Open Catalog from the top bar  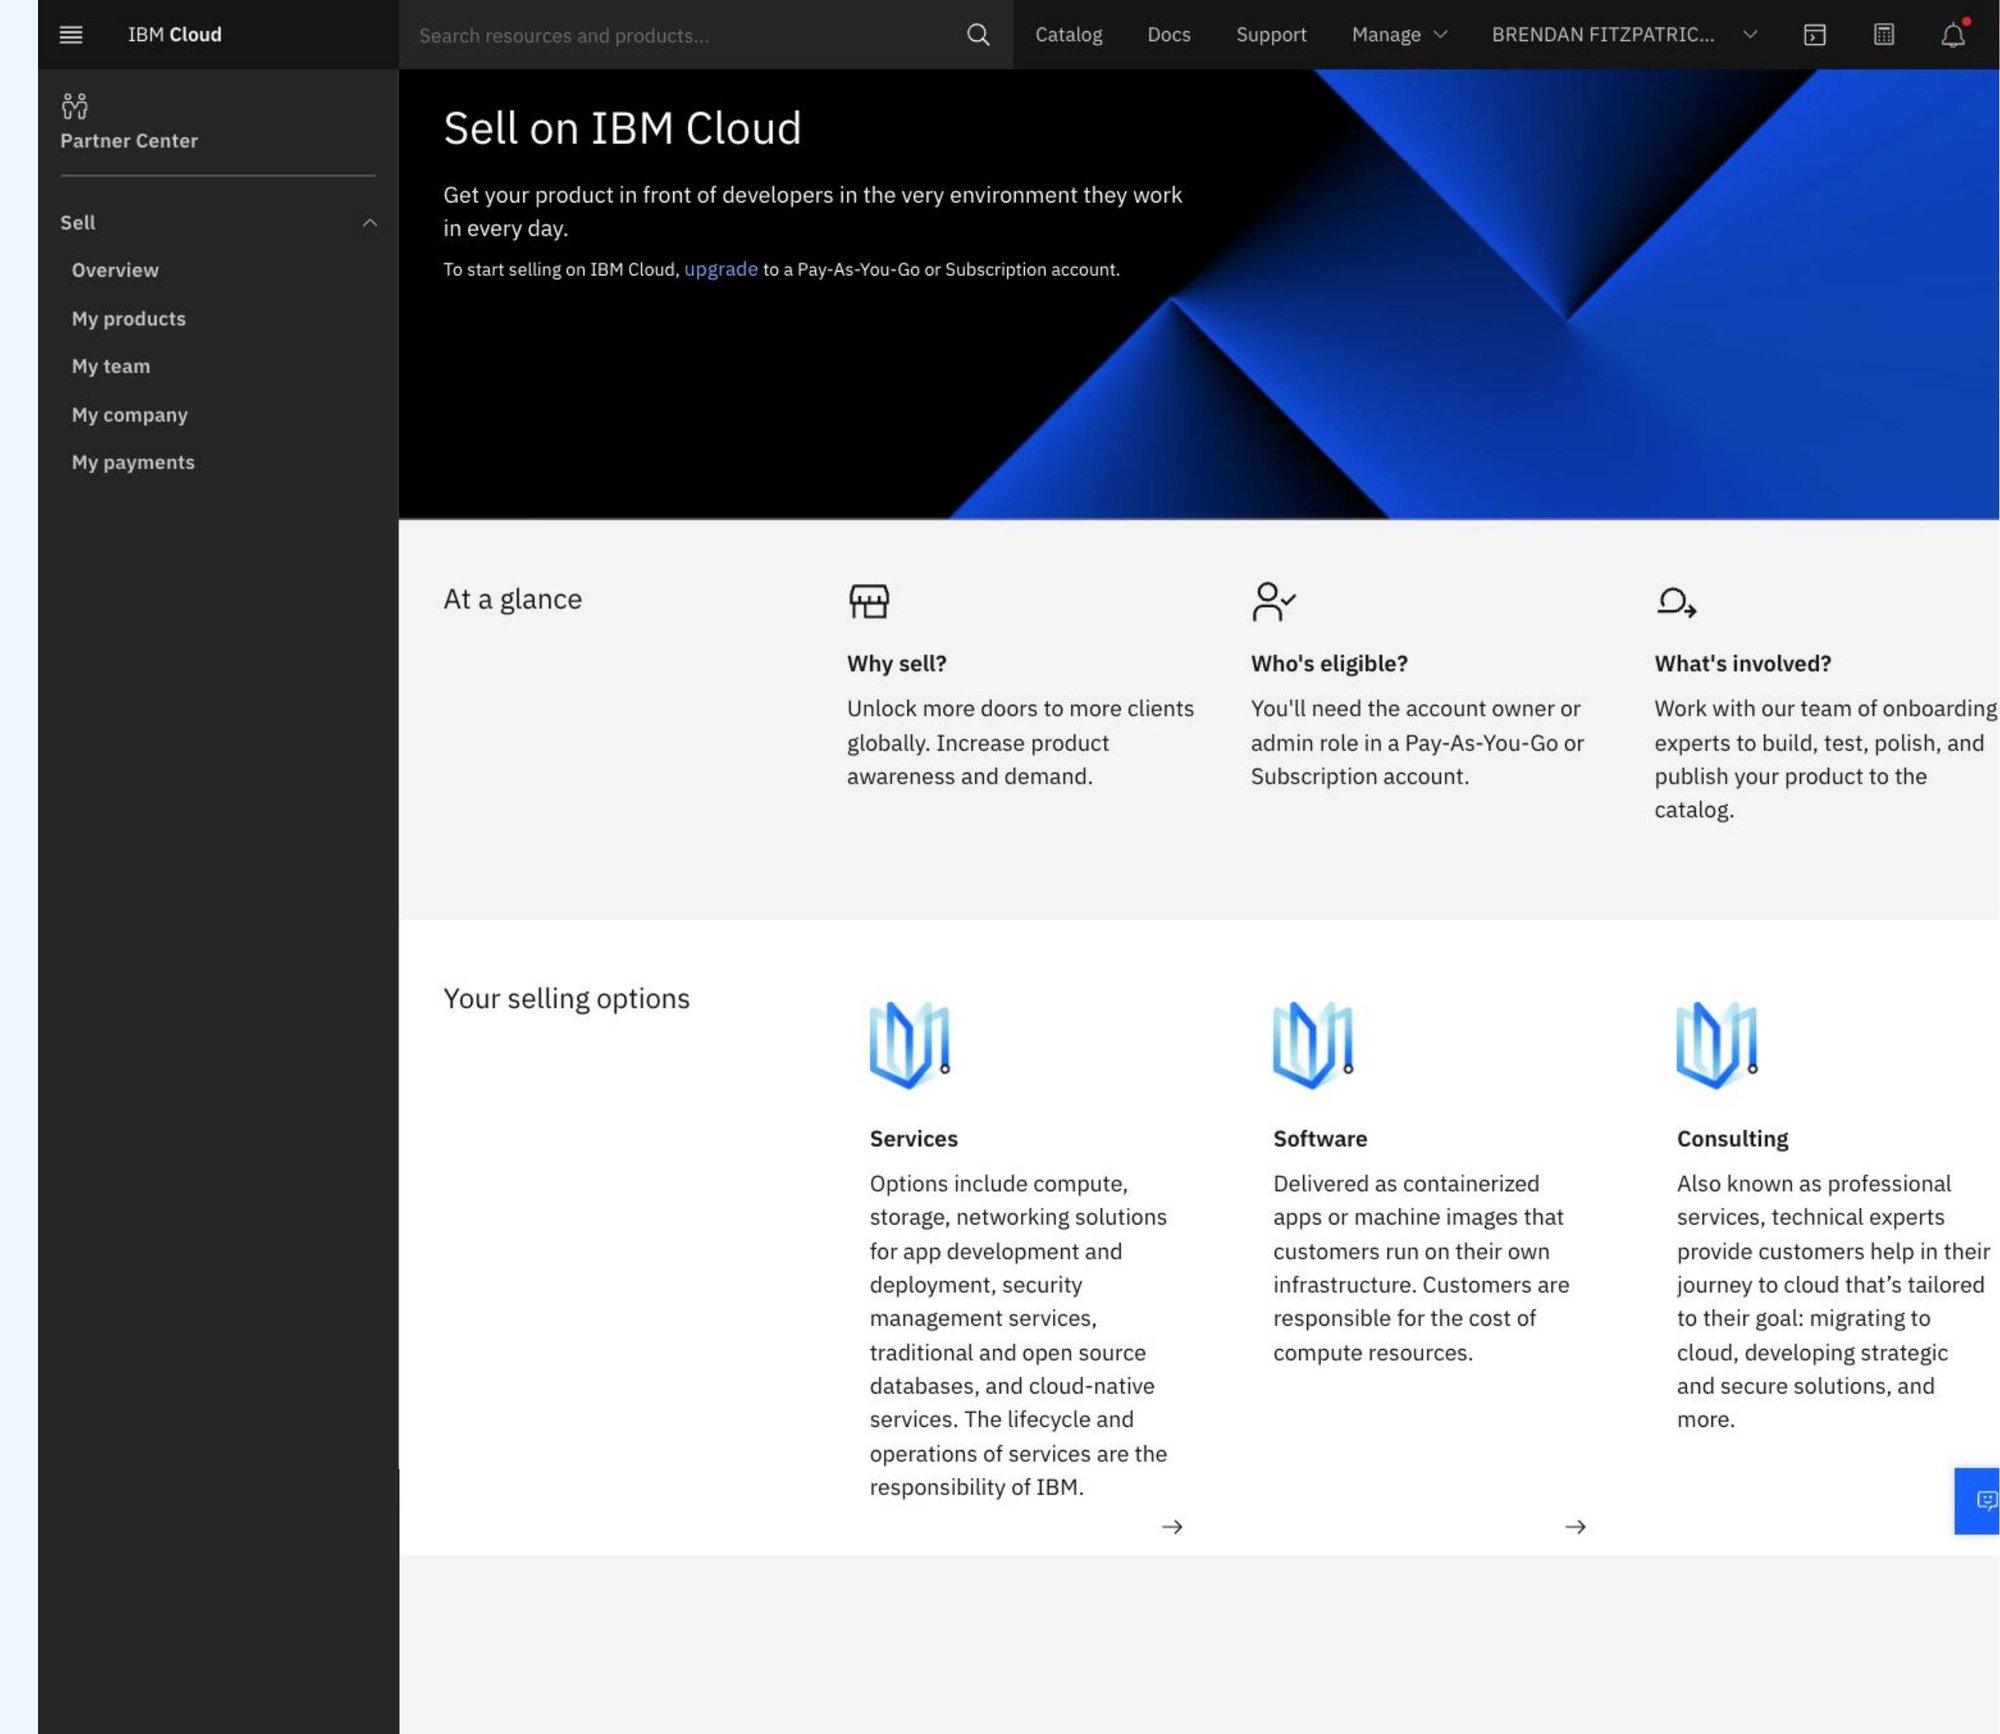coord(1068,35)
